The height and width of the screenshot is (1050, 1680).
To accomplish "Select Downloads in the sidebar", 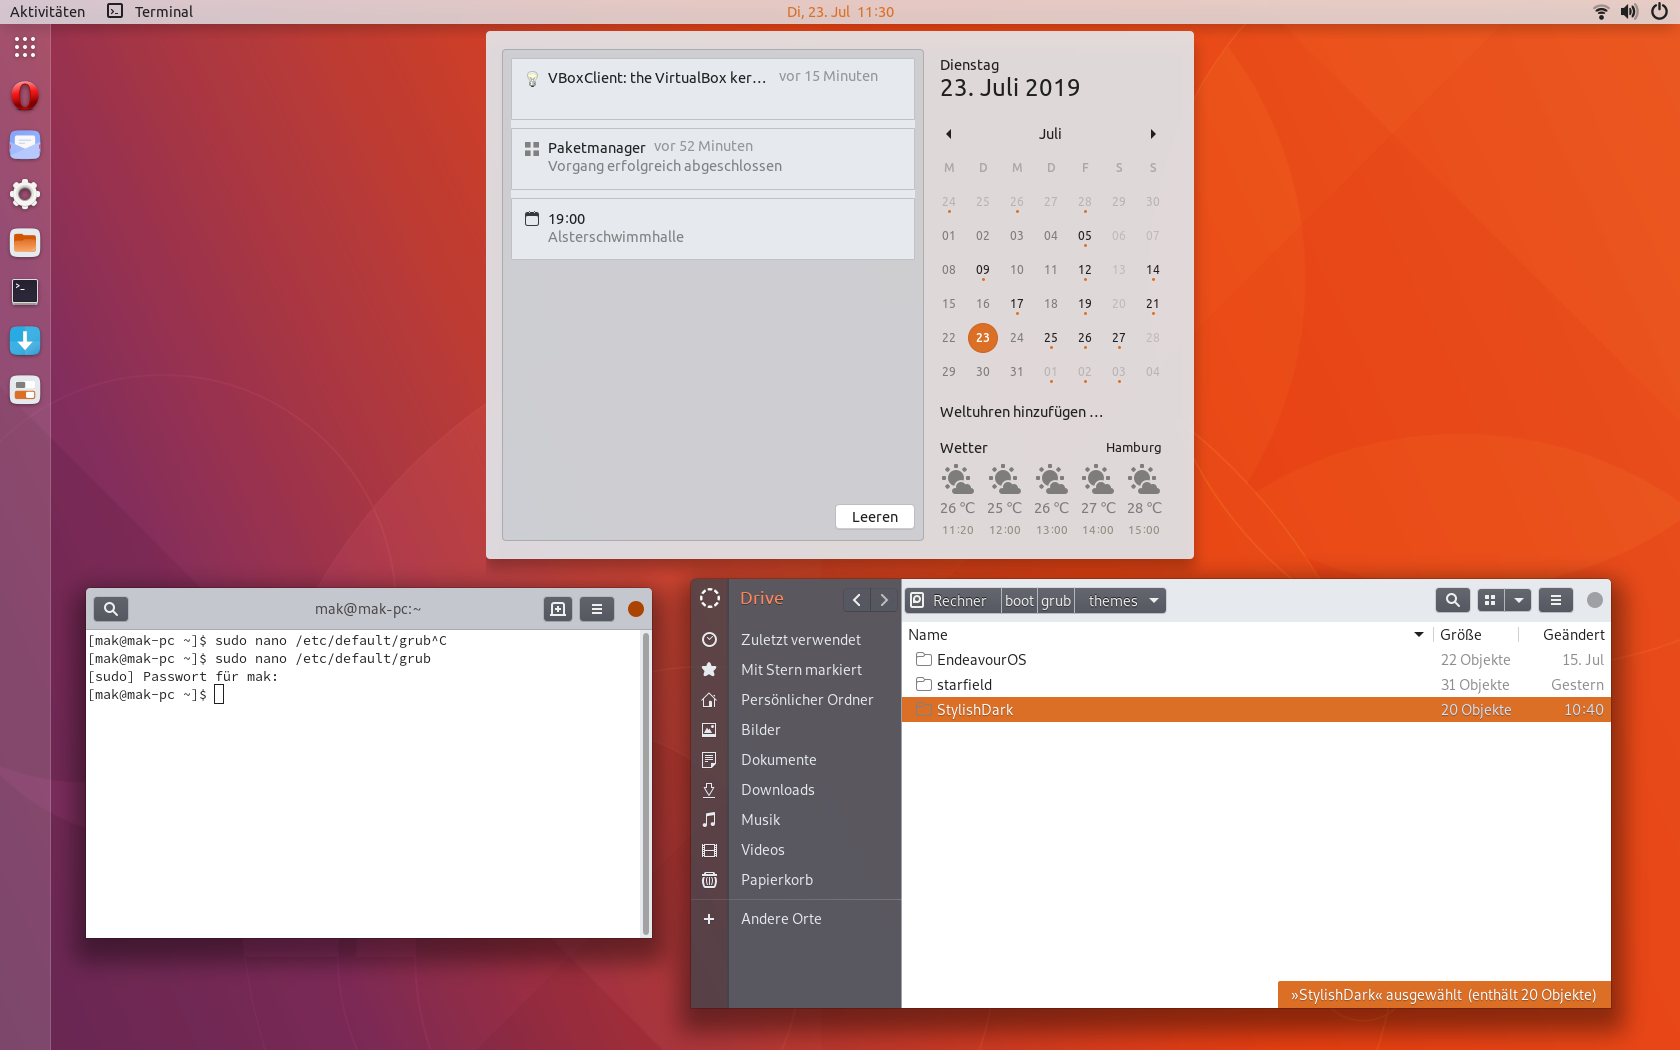I will 777,790.
